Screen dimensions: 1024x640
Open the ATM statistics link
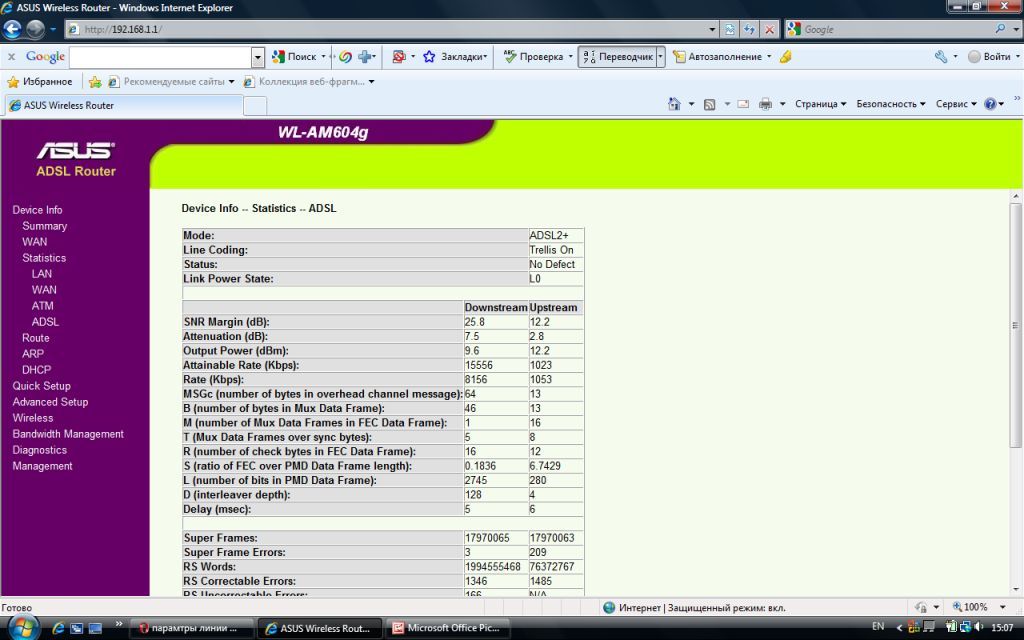tap(42, 306)
